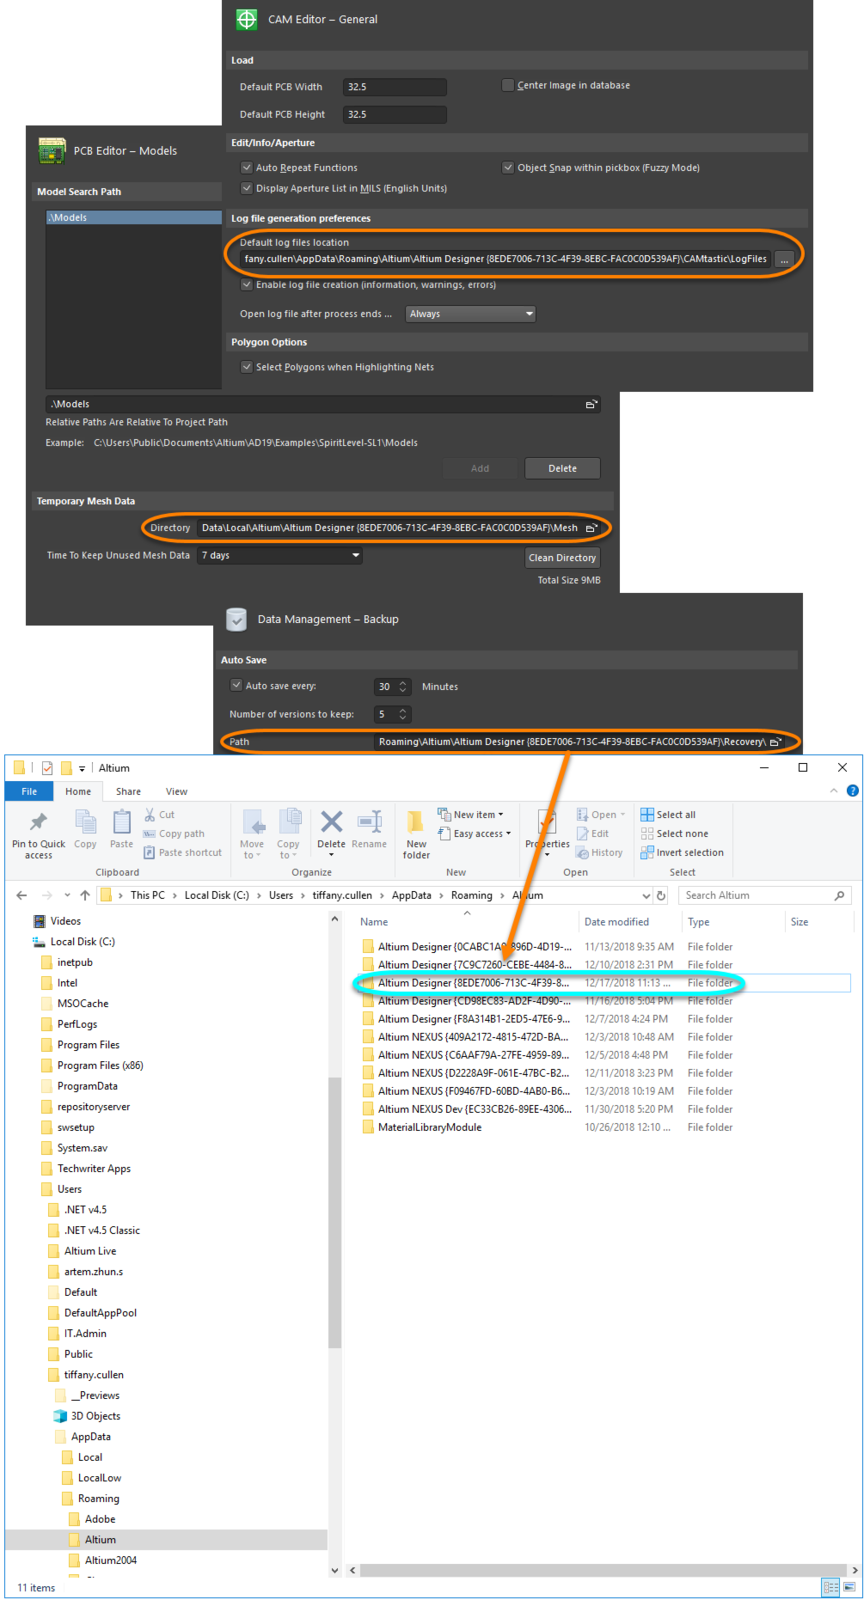Click Delete button under Model Search Path
This screenshot has height=1600, width=864.
562,468
